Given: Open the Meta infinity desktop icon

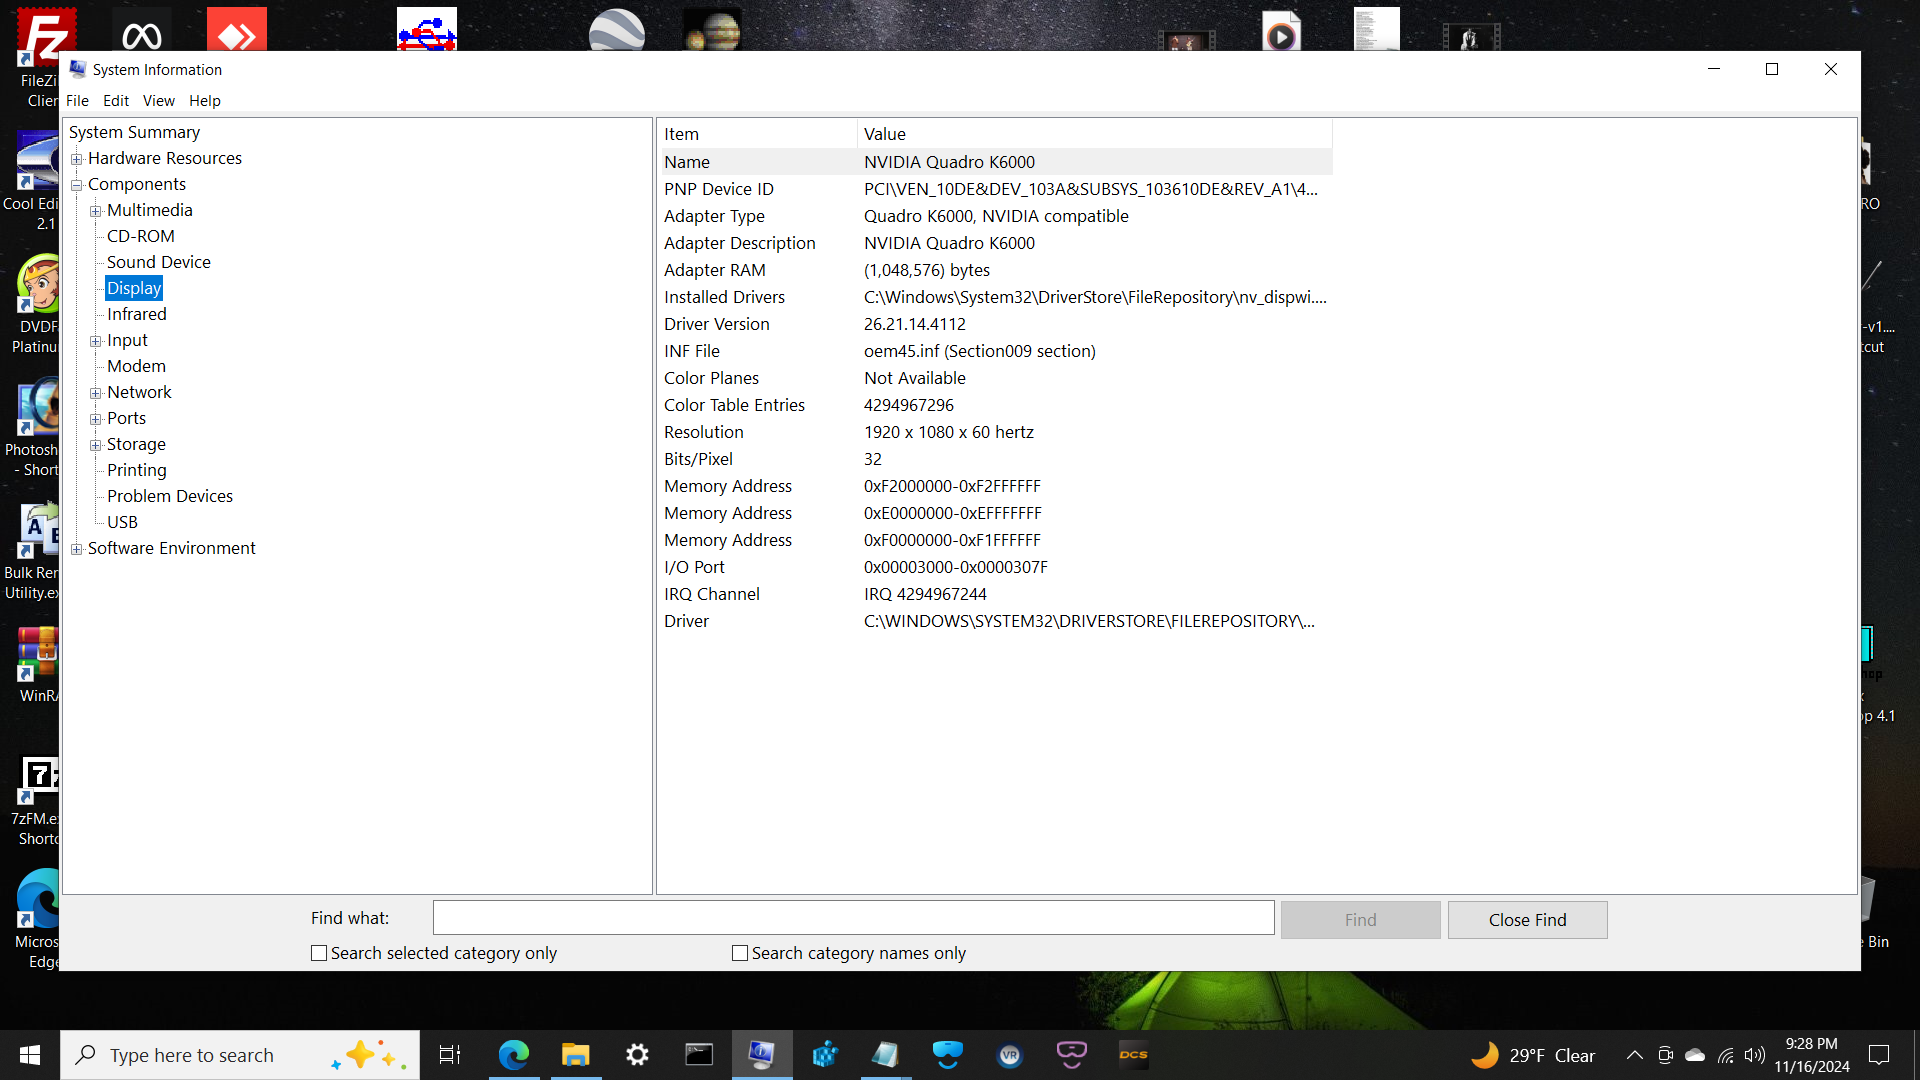Looking at the screenshot, I should tap(142, 32).
